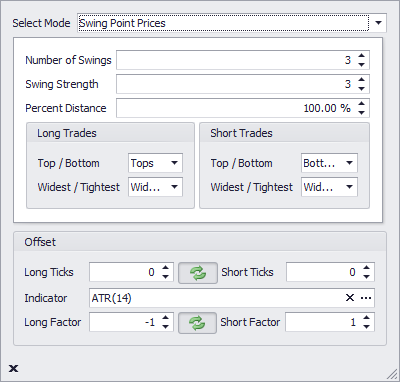Screen dimensions: 400x382
Task: Clear the ATR(14) indicator with the X icon
Action: coord(350,298)
